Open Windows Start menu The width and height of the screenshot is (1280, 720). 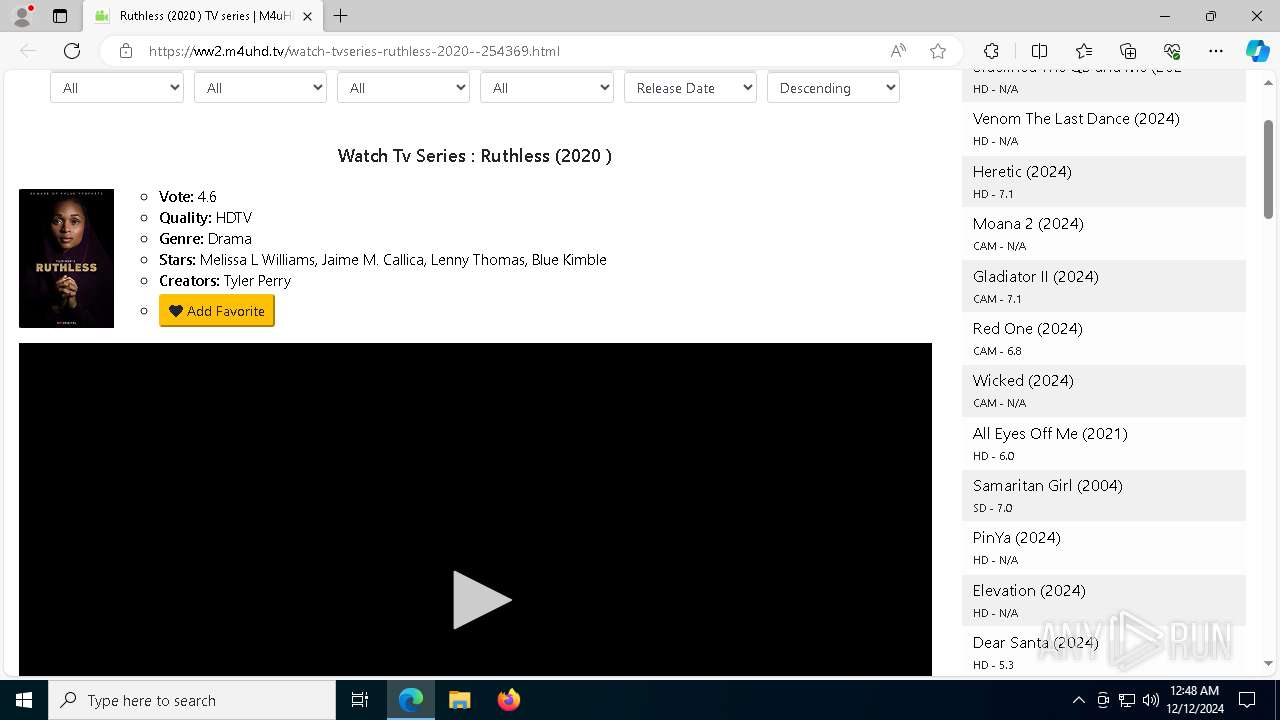pyautogui.click(x=24, y=700)
